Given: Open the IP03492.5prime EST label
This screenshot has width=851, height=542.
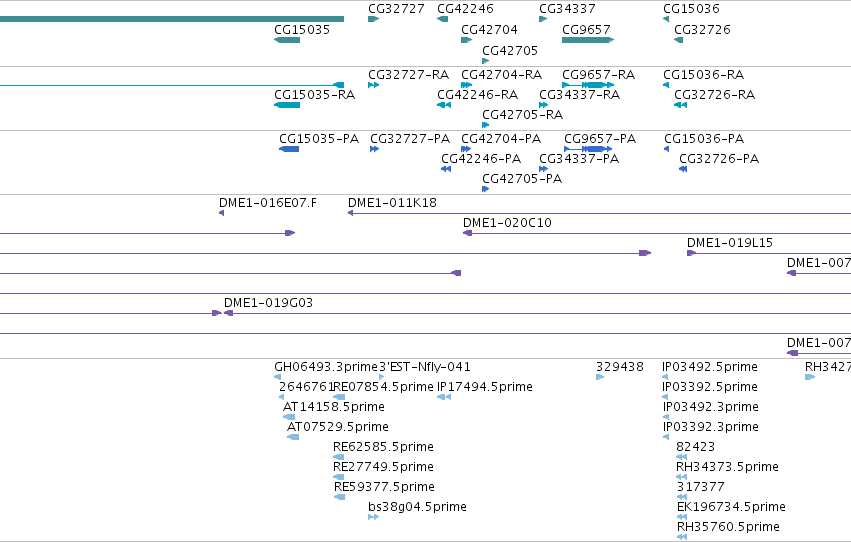Looking at the screenshot, I should pyautogui.click(x=709, y=367).
